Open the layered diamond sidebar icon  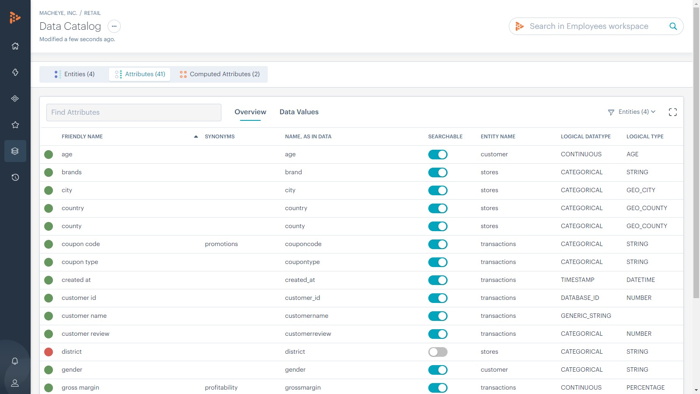click(x=15, y=99)
